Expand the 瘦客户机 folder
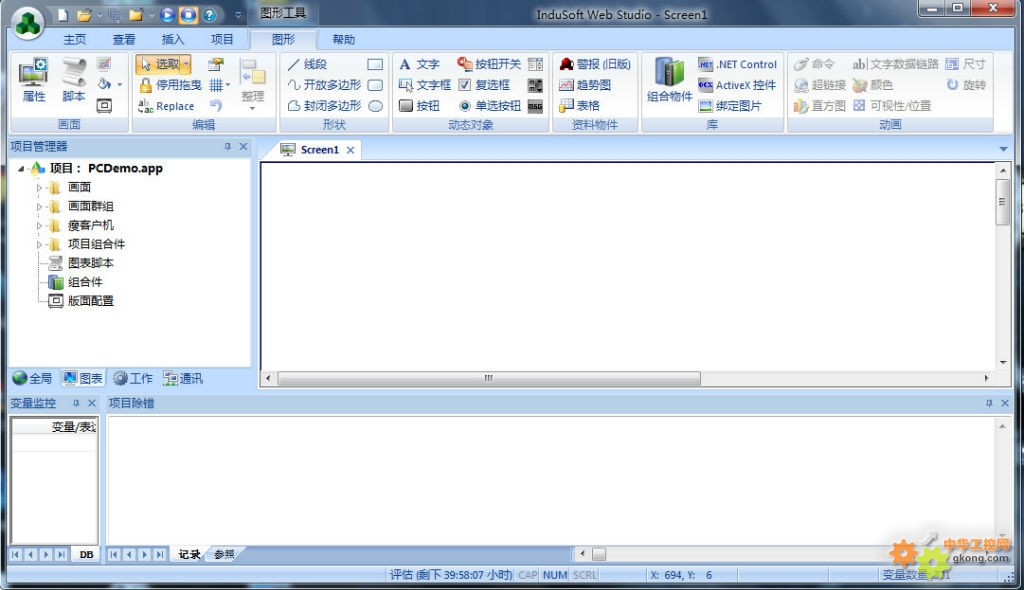The height and width of the screenshot is (590, 1024). click(x=39, y=225)
